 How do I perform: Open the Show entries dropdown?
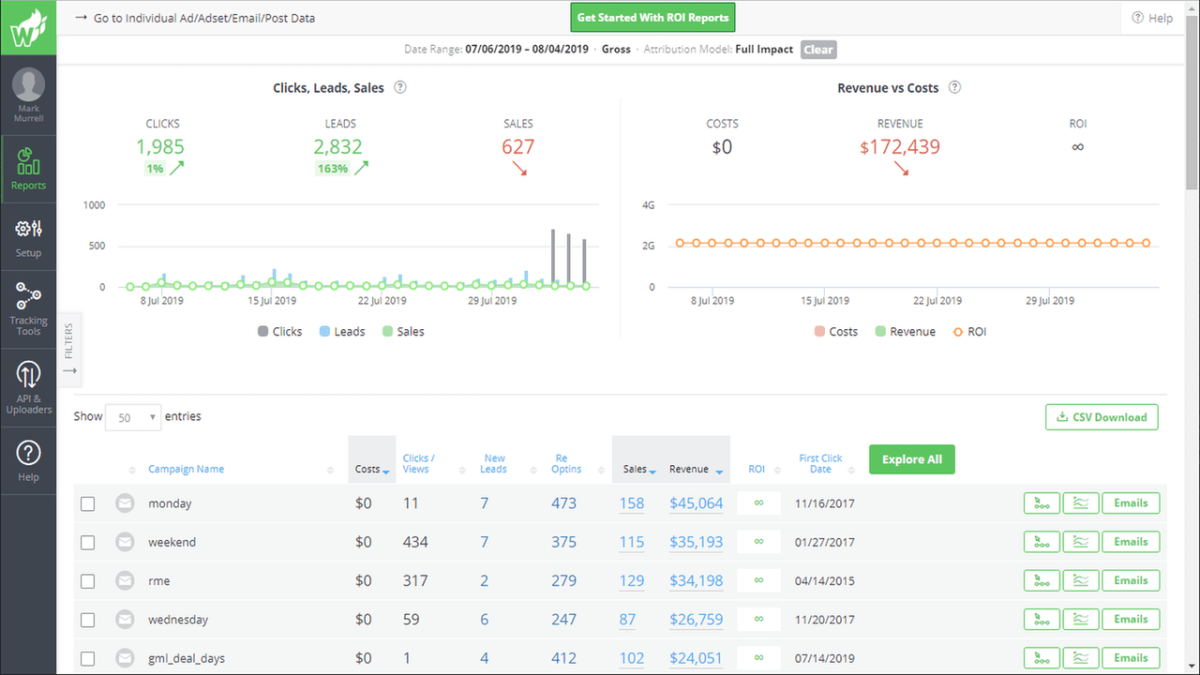tap(133, 417)
